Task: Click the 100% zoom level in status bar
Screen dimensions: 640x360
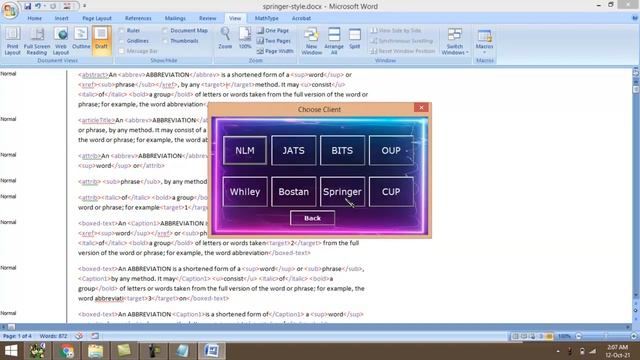Action: coord(564,336)
